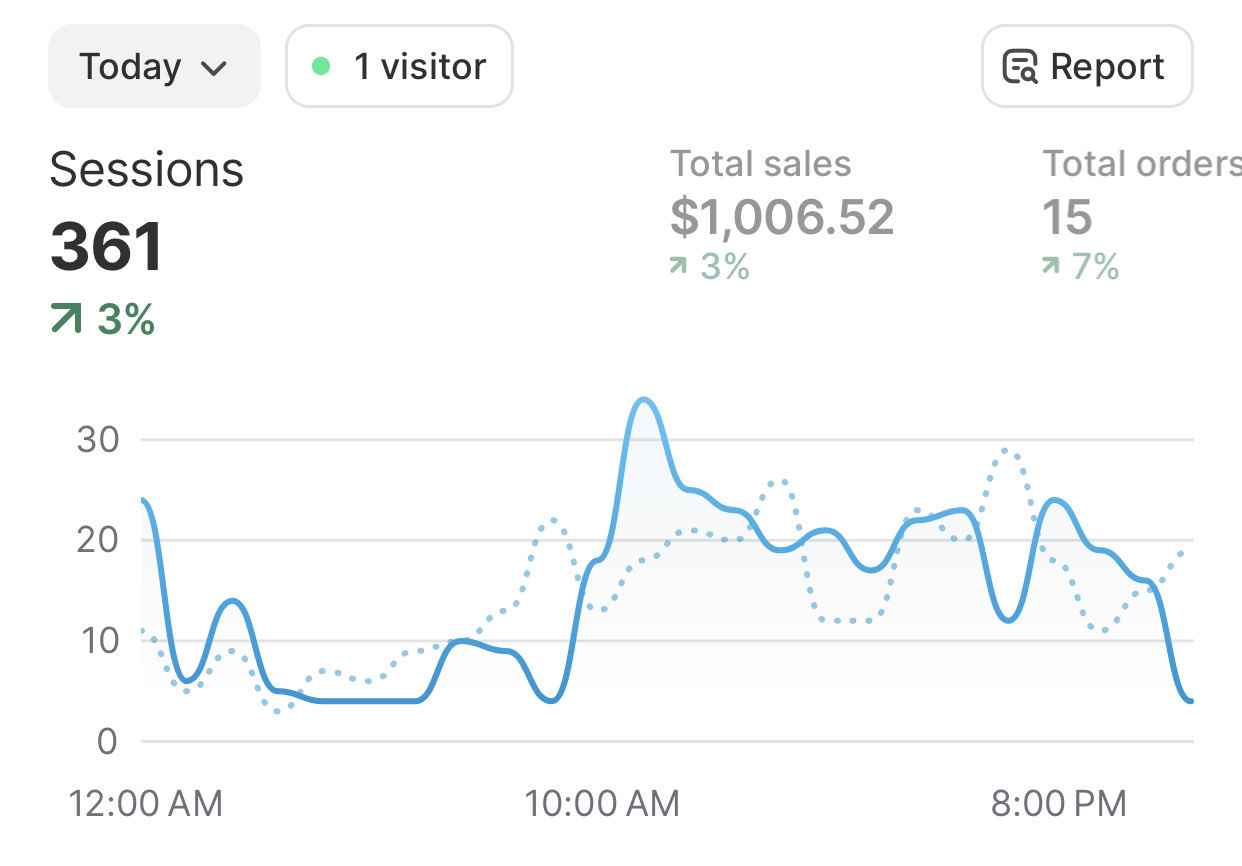1242x866 pixels.
Task: Click the $1,006.52 sales amount
Action: [781, 217]
